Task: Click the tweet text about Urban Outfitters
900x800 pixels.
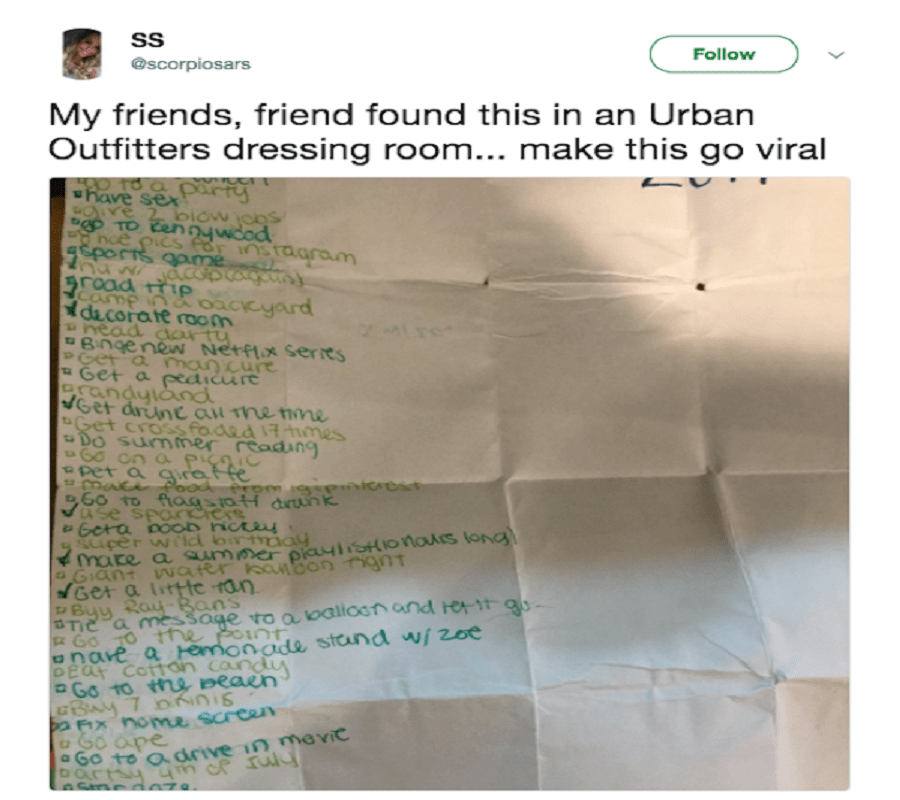Action: 437,131
